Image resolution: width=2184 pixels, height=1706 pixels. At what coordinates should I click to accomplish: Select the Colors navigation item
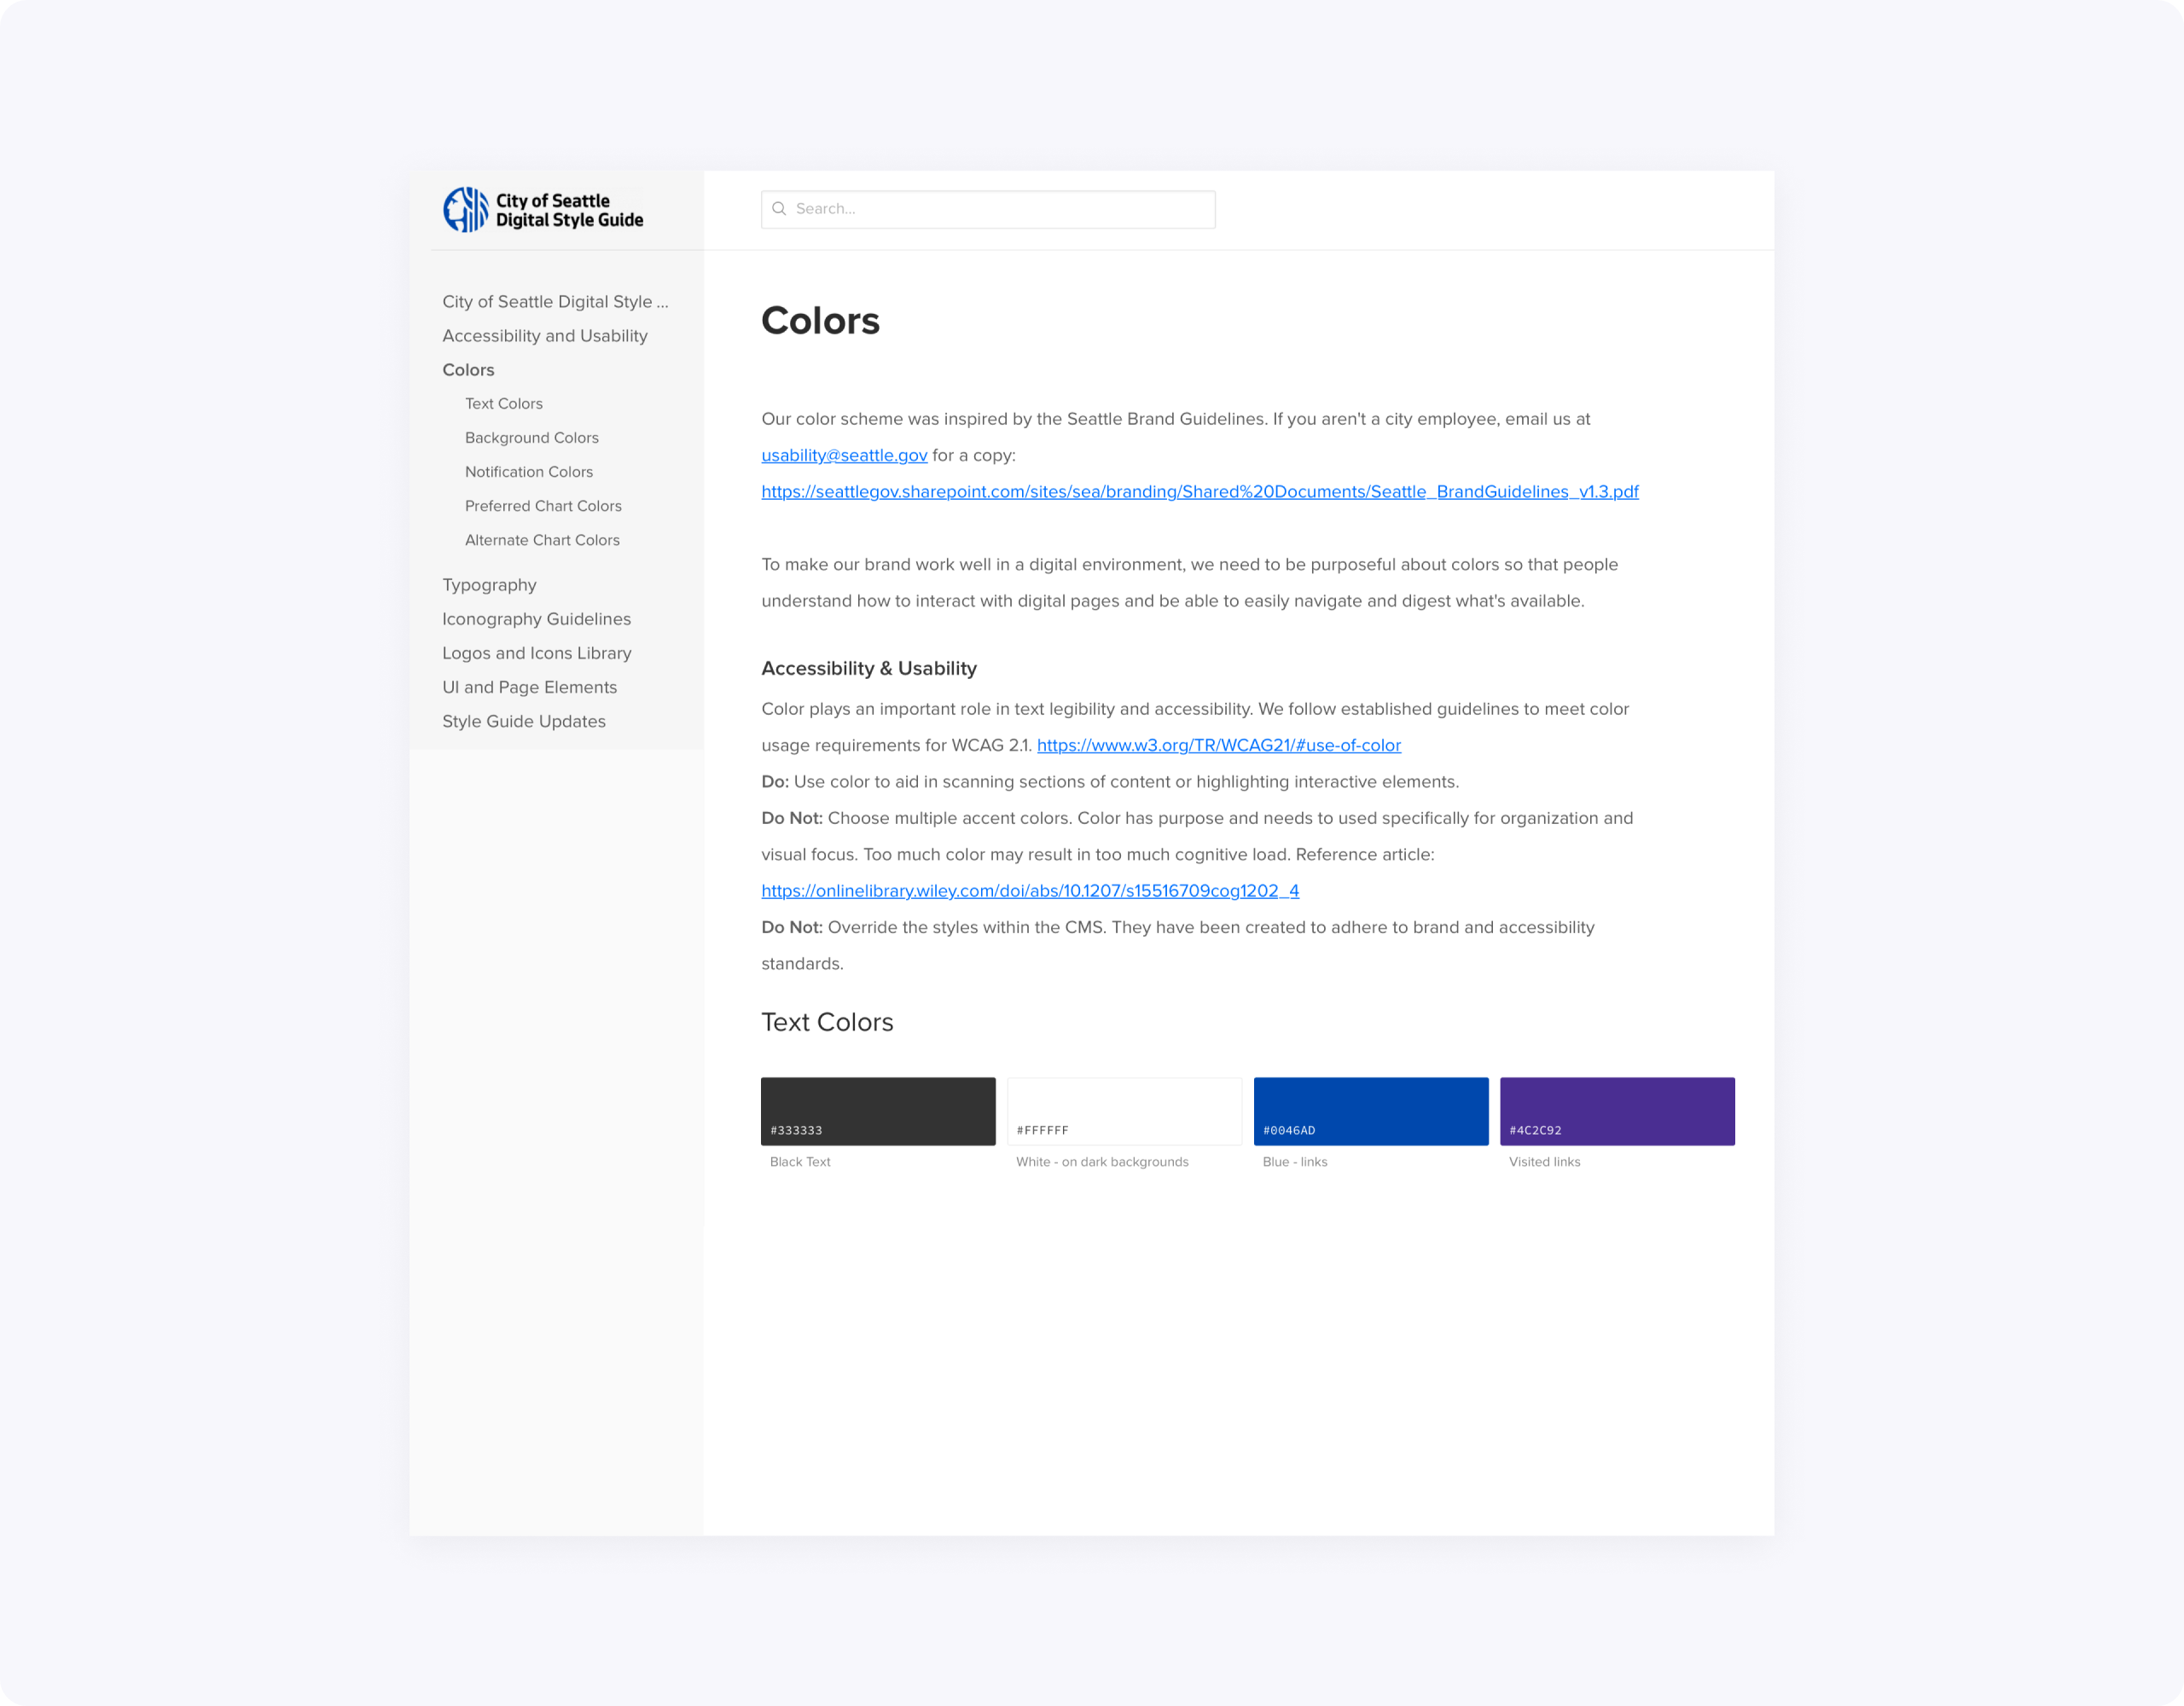pyautogui.click(x=468, y=368)
